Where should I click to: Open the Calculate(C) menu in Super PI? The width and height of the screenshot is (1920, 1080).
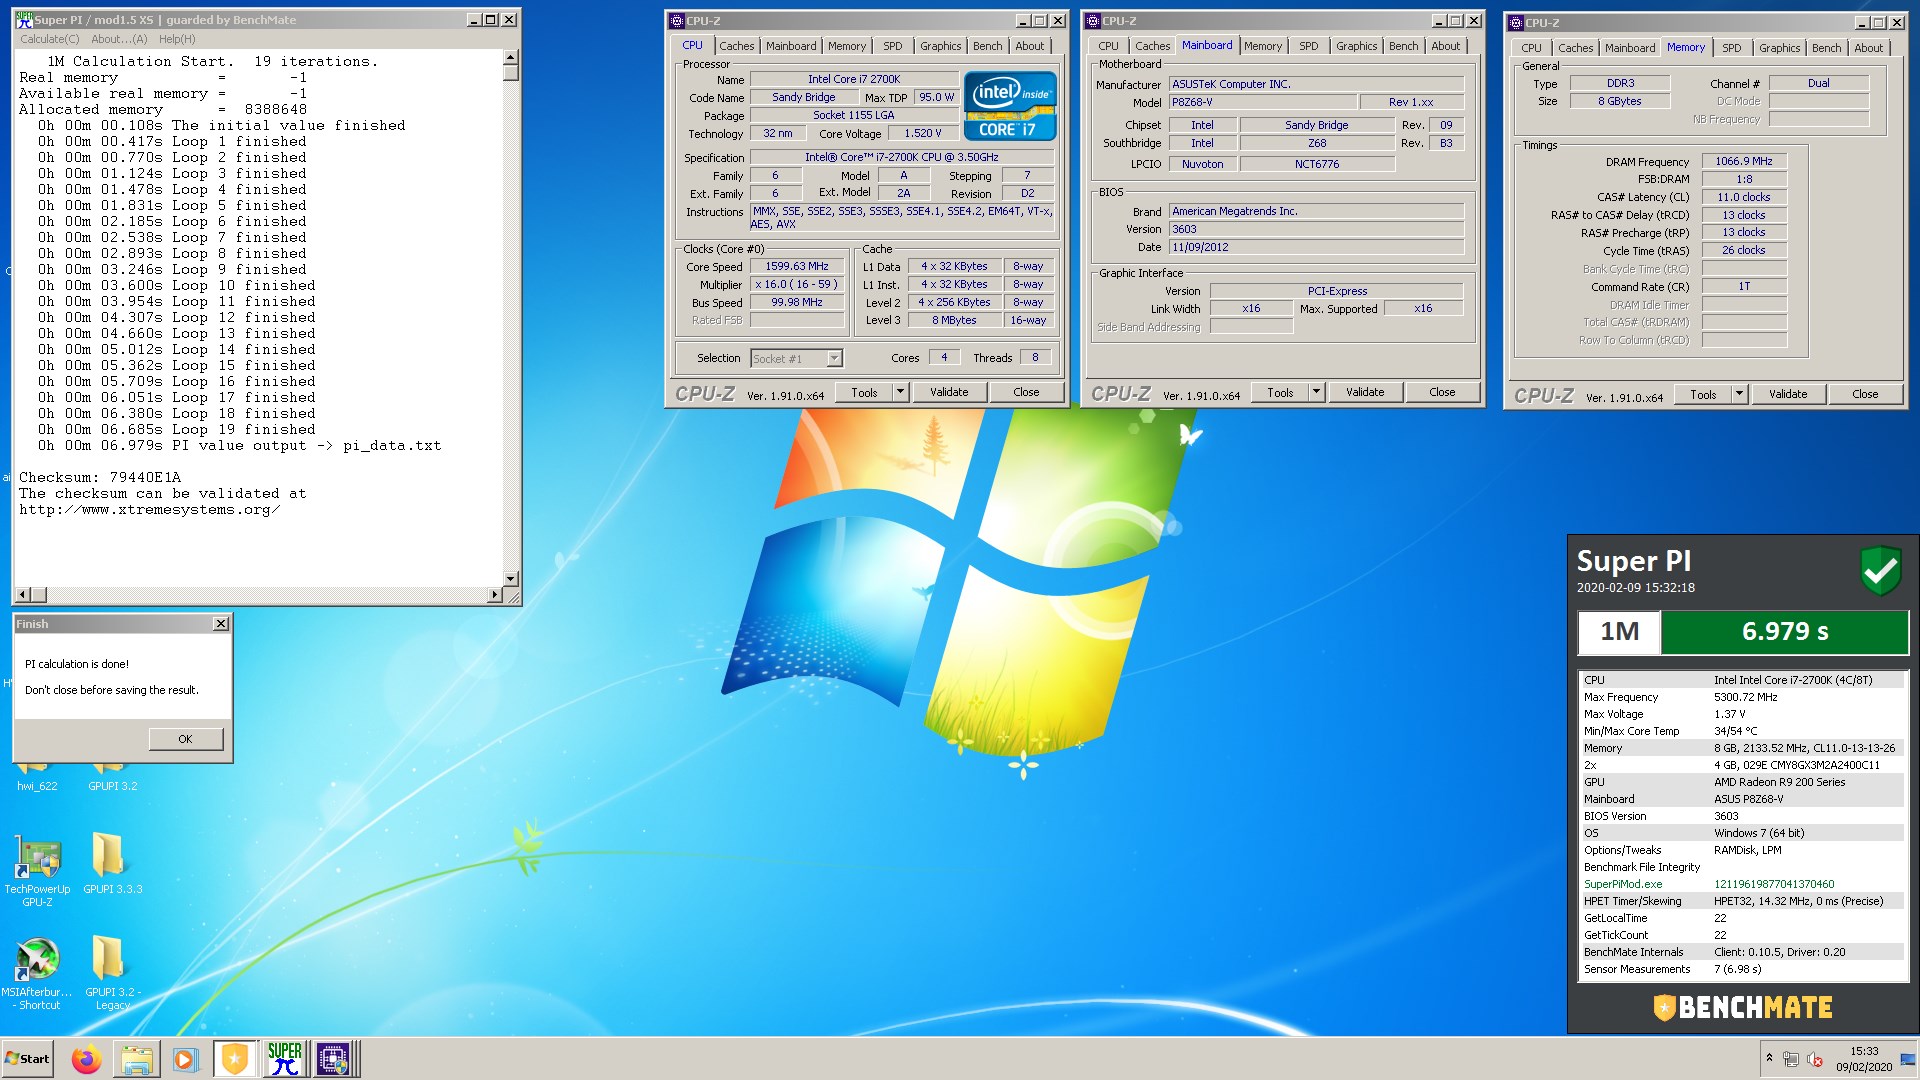point(50,39)
